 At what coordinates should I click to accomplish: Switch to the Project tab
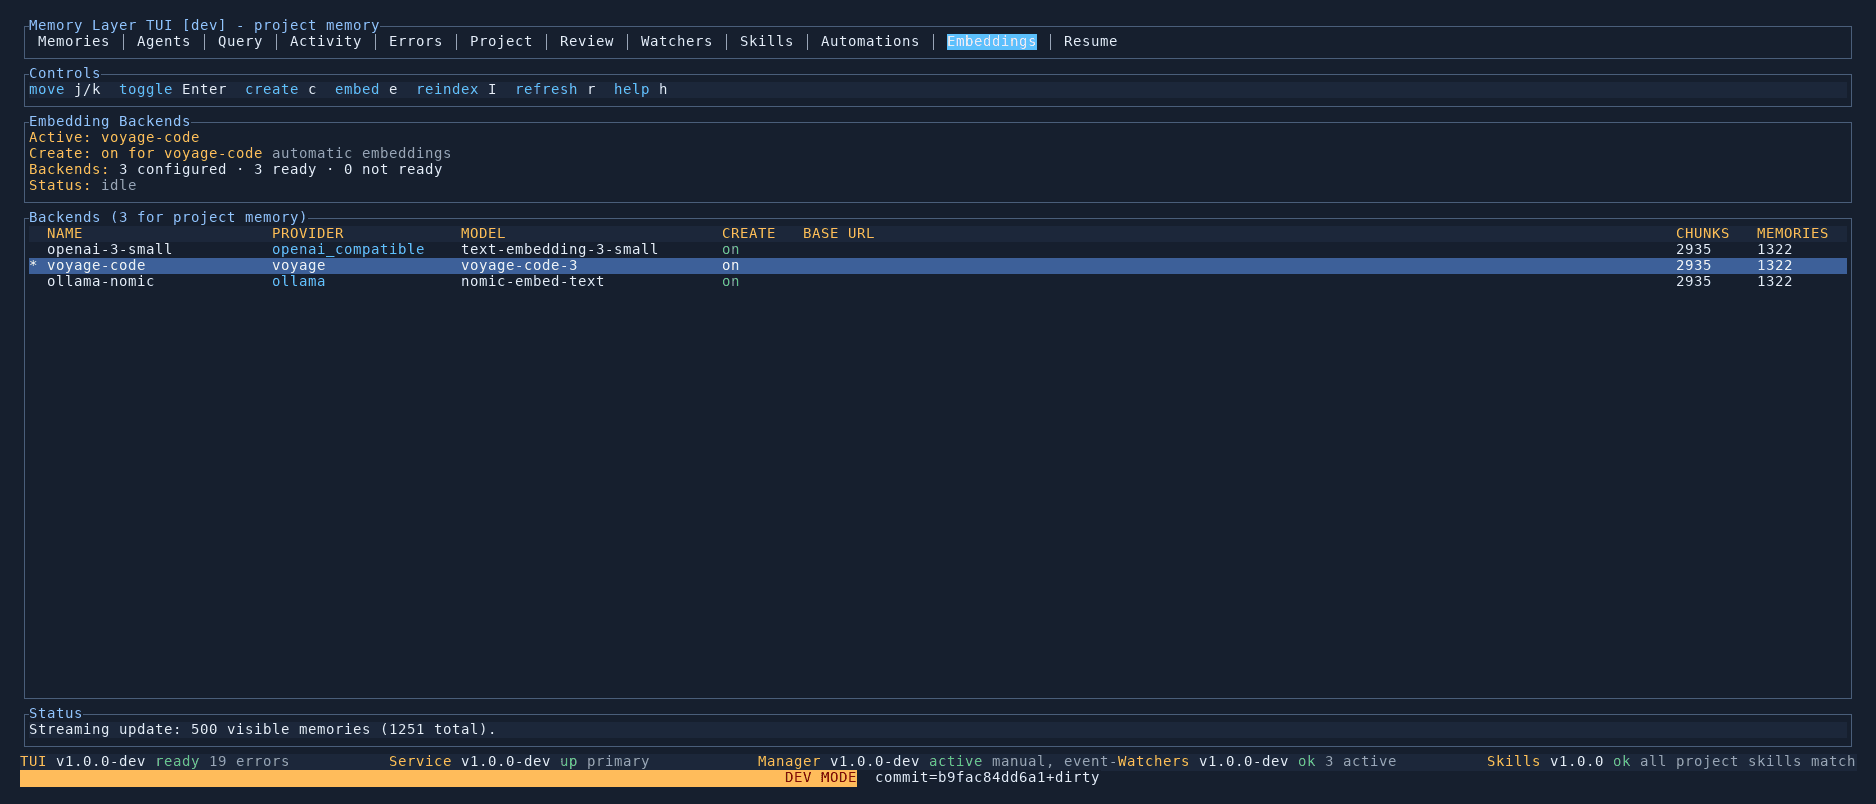click(x=501, y=41)
